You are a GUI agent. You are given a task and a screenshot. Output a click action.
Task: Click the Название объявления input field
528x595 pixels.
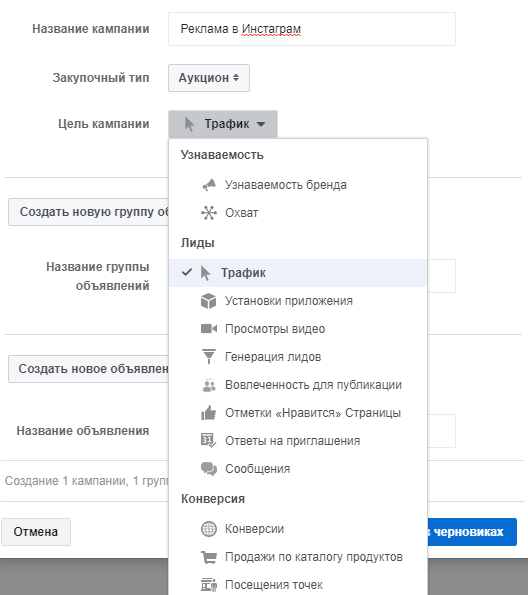(x=441, y=431)
